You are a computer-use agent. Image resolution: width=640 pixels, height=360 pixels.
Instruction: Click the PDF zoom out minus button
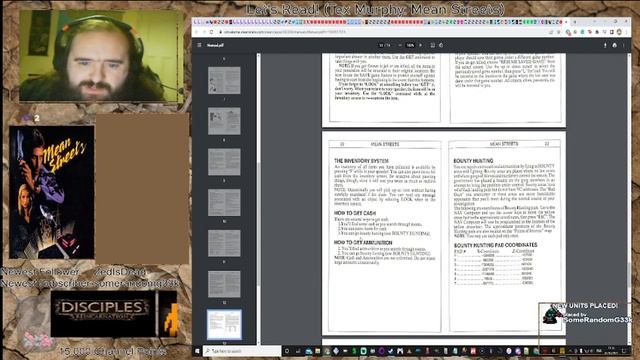pos(400,45)
